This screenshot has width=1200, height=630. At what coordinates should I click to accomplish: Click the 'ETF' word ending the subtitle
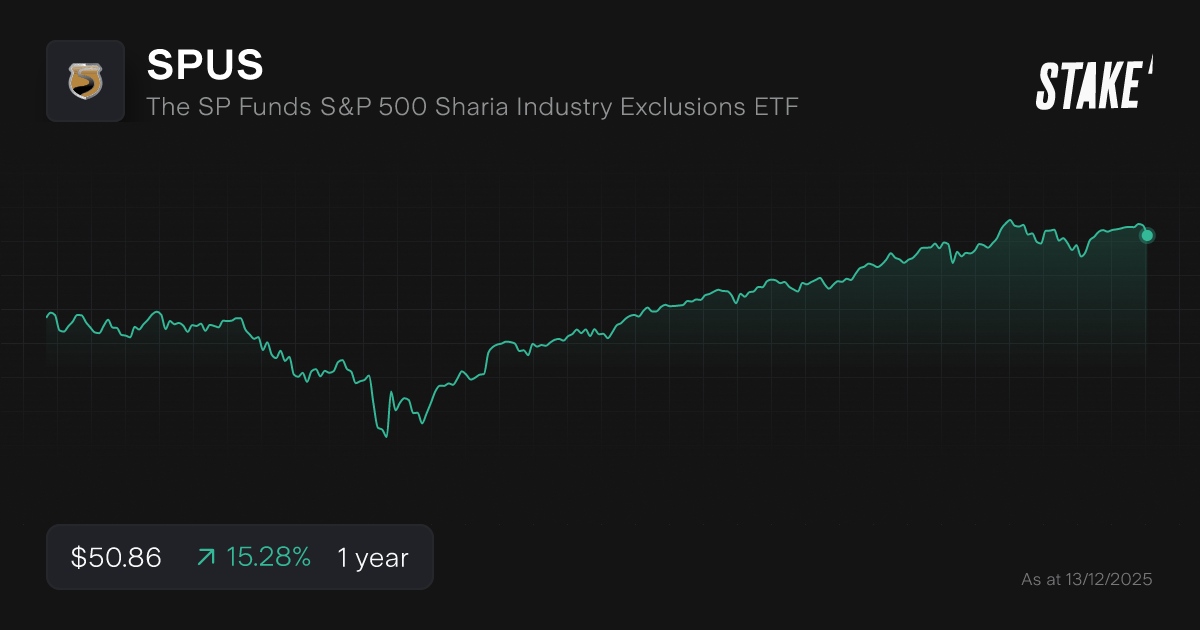(x=776, y=106)
